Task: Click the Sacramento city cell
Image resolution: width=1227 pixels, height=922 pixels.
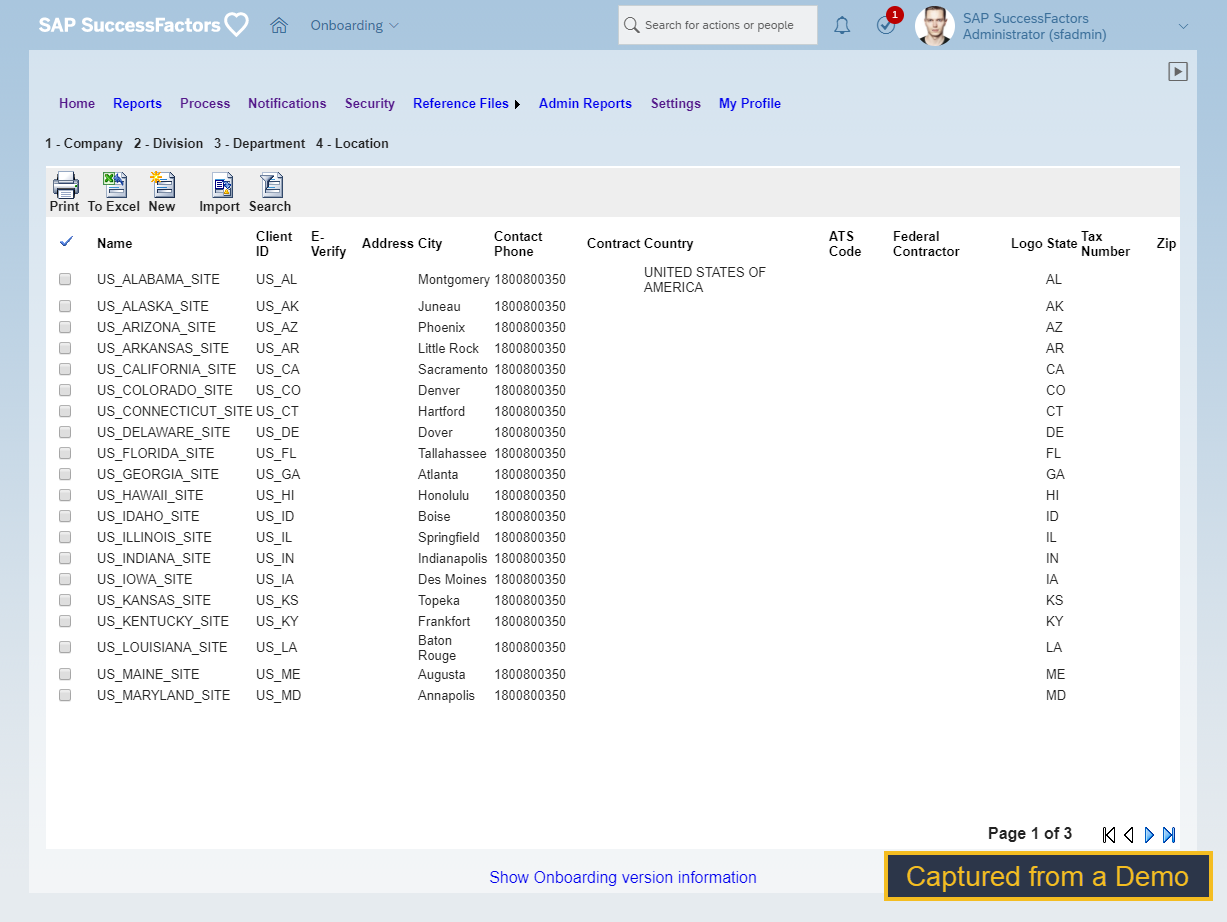Action: (453, 369)
